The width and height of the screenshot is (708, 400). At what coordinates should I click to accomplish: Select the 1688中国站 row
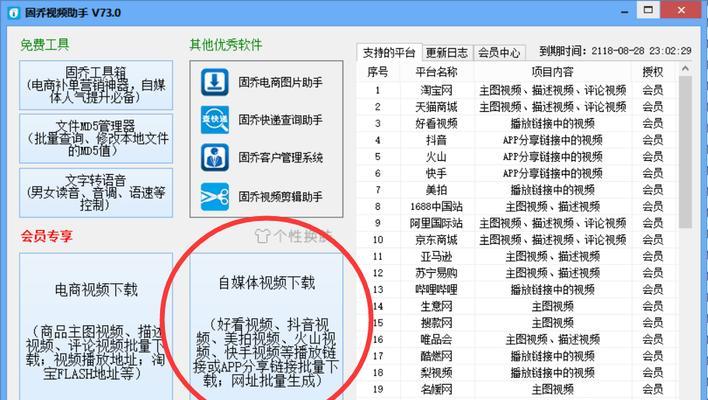[517, 206]
